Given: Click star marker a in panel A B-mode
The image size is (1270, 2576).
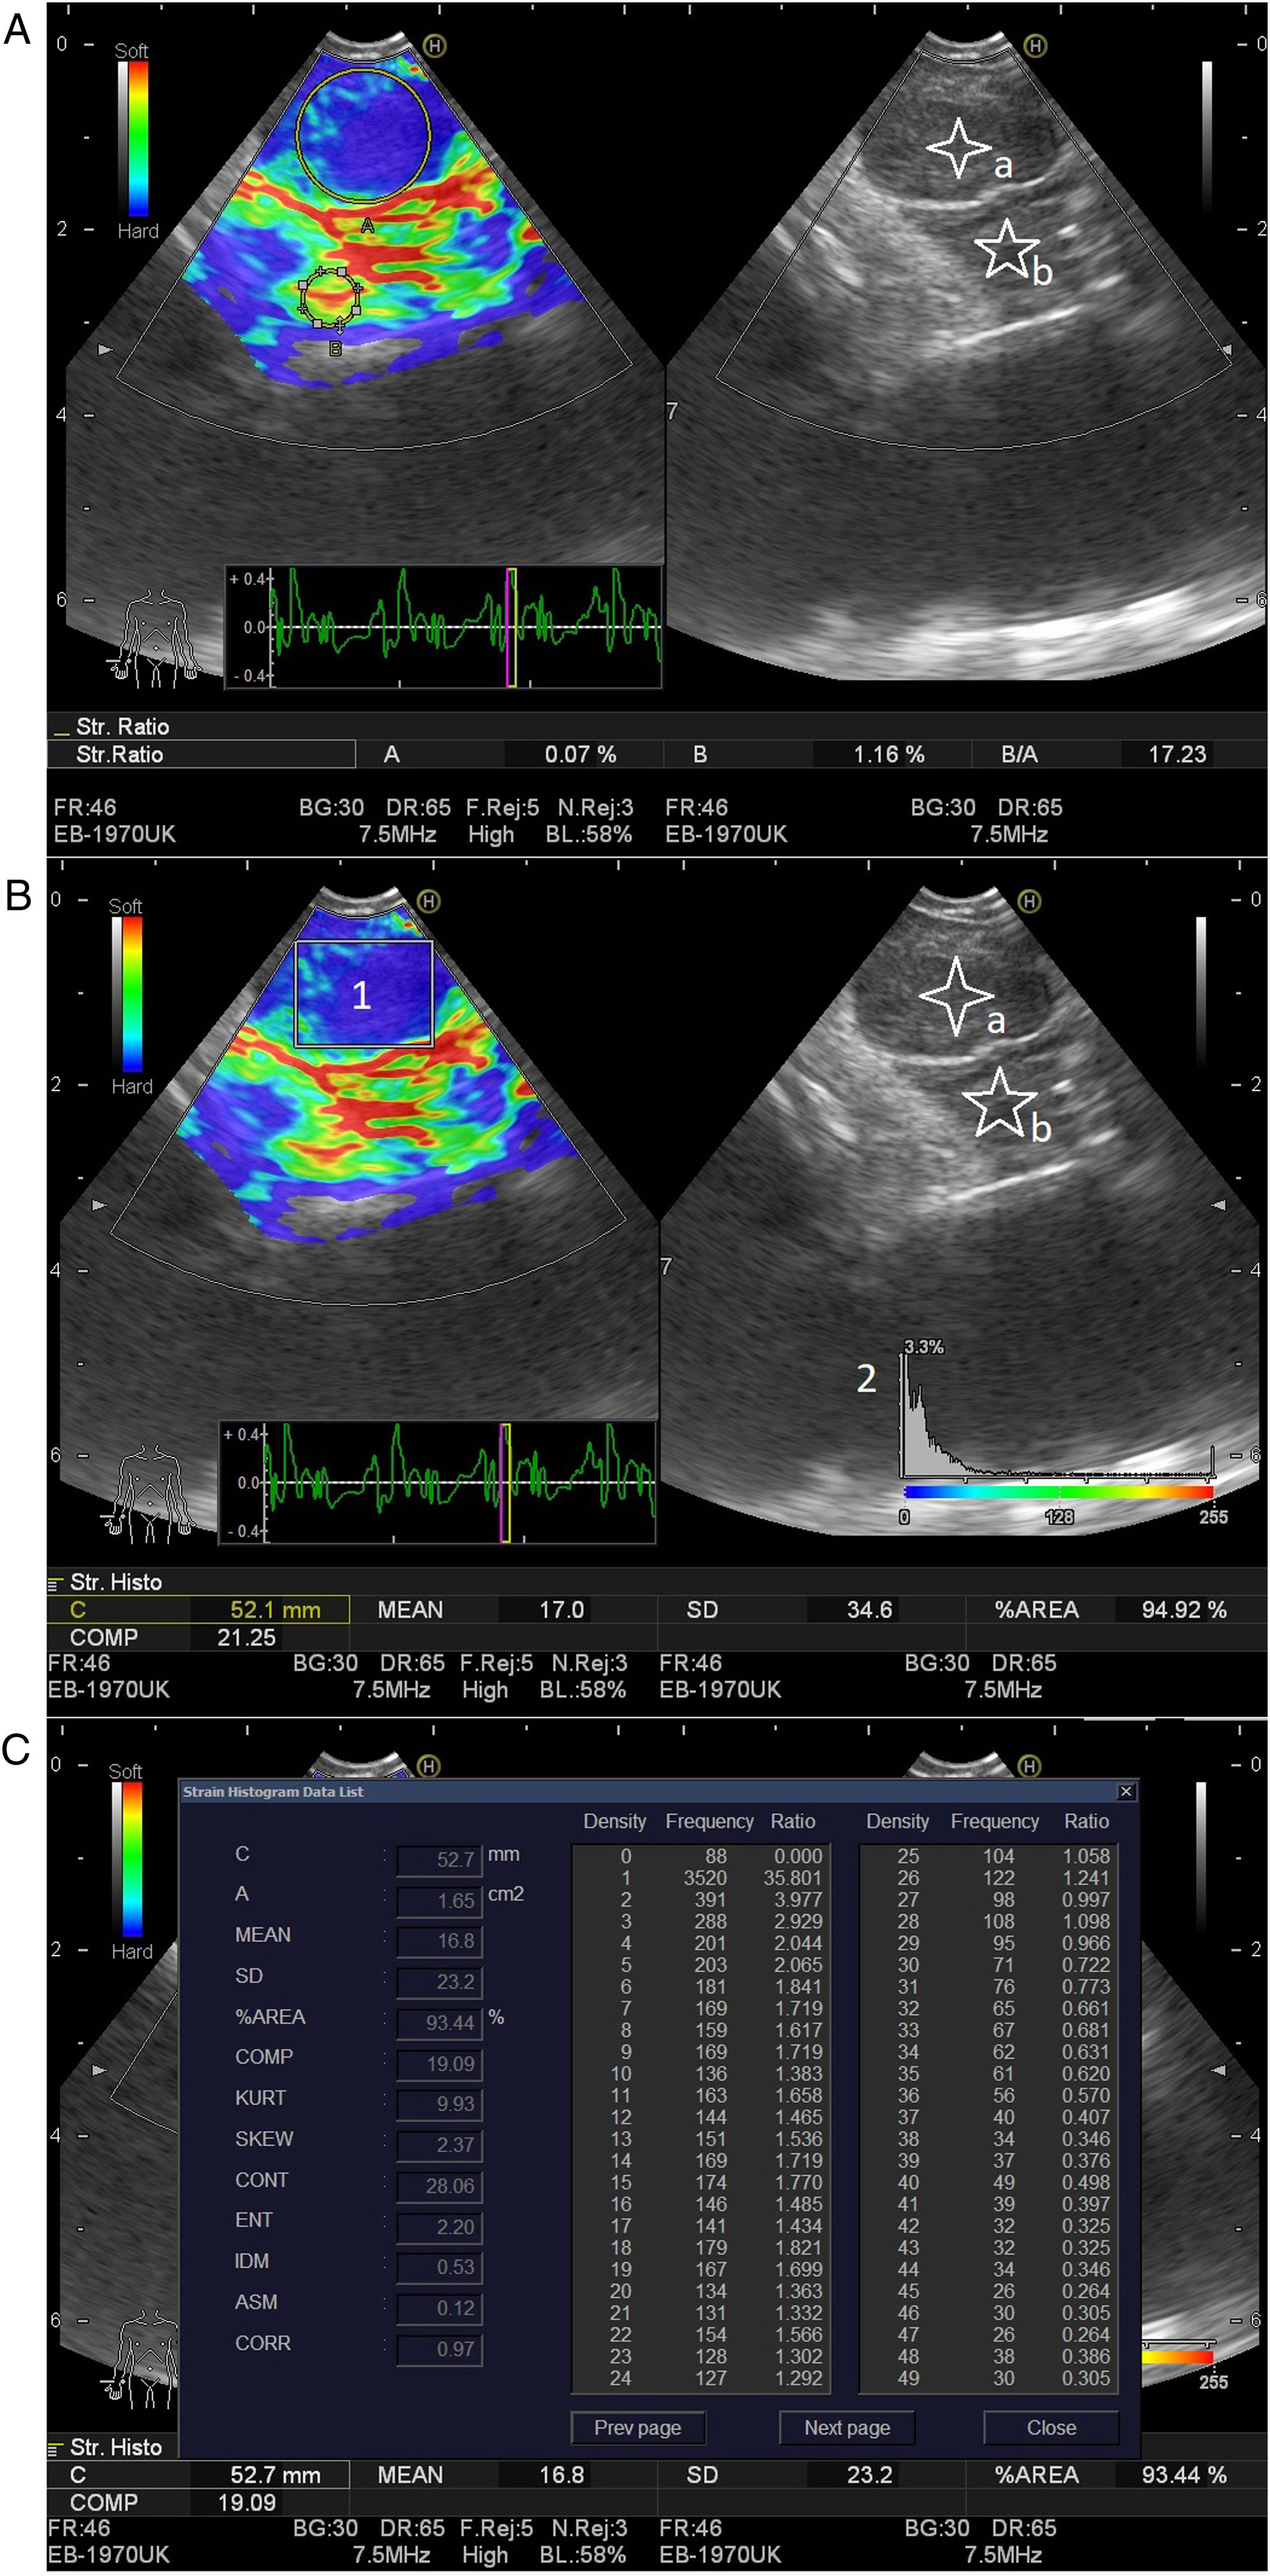Looking at the screenshot, I should (959, 147).
